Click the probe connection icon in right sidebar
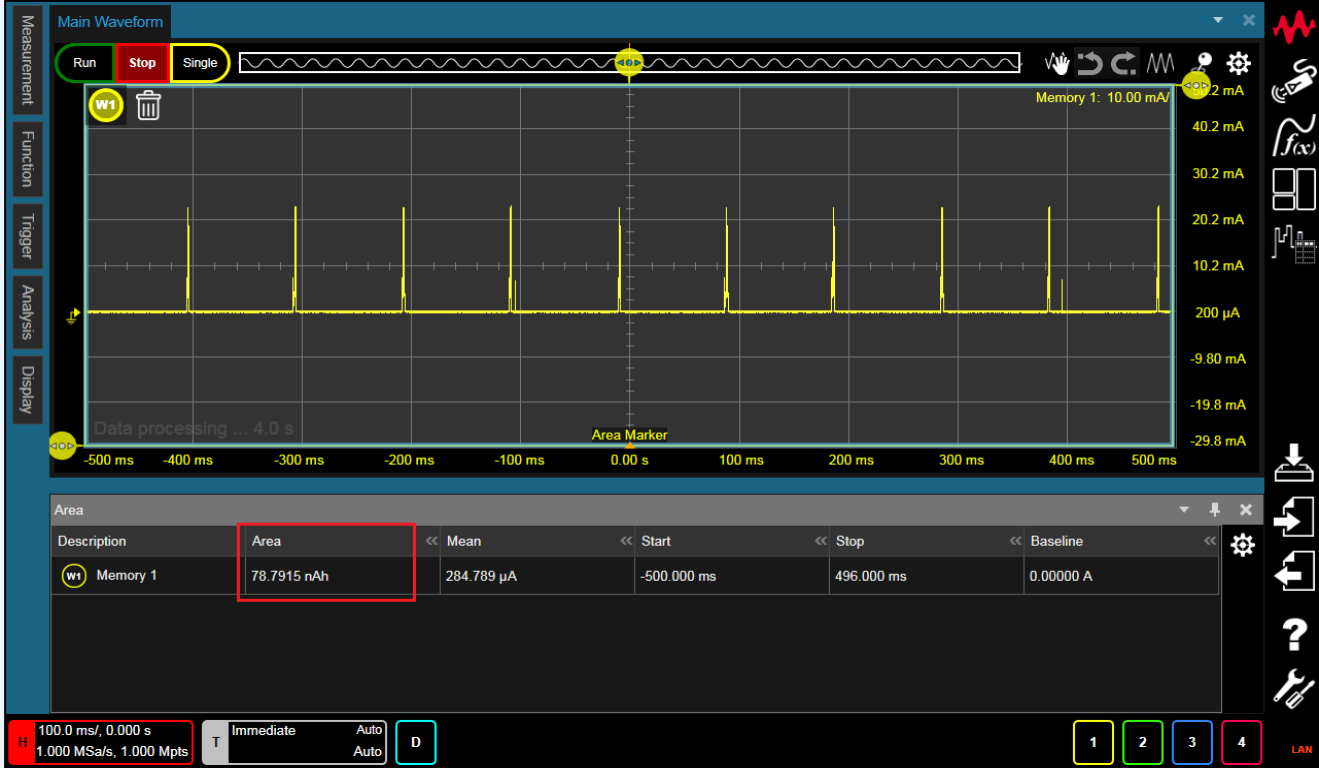This screenshot has width=1319, height=768. click(1293, 81)
